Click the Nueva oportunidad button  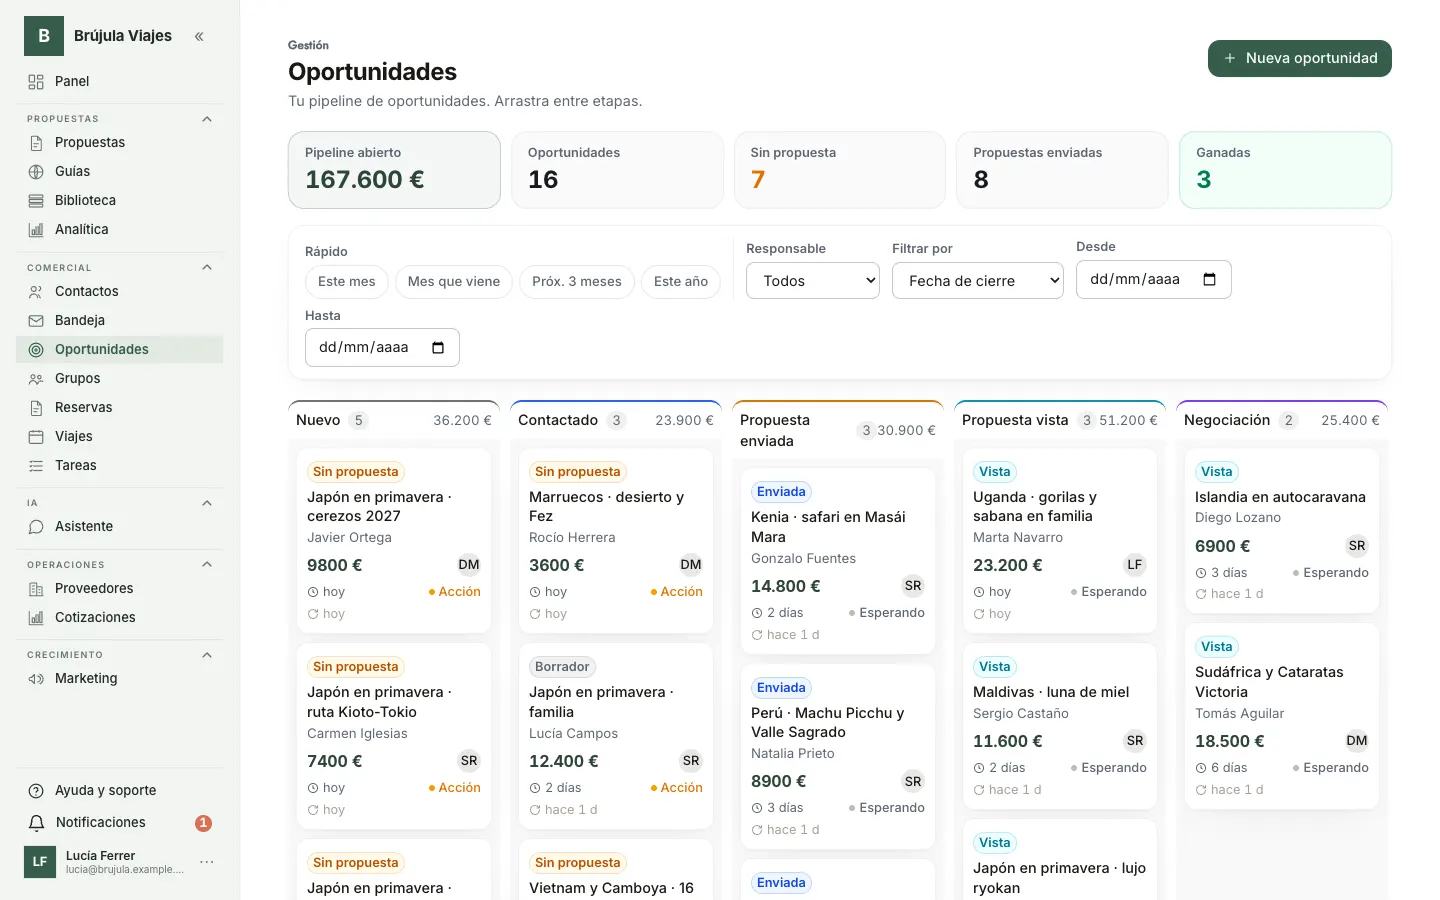(x=1300, y=58)
